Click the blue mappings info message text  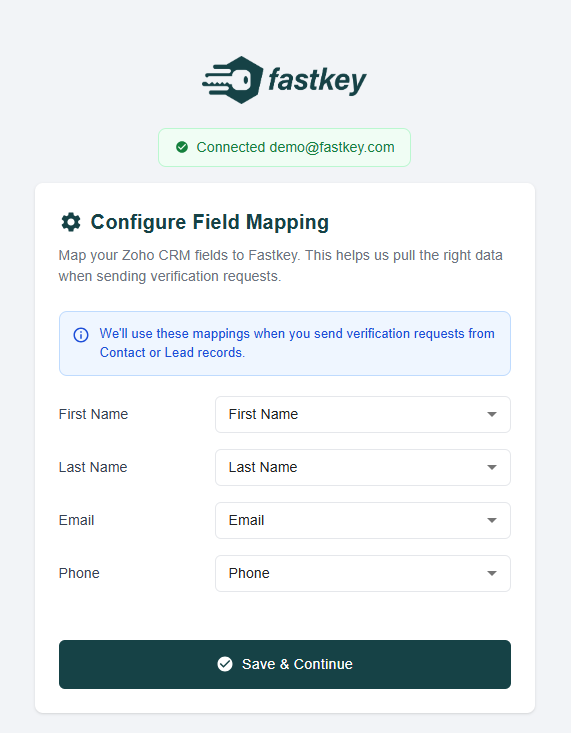pyautogui.click(x=297, y=343)
